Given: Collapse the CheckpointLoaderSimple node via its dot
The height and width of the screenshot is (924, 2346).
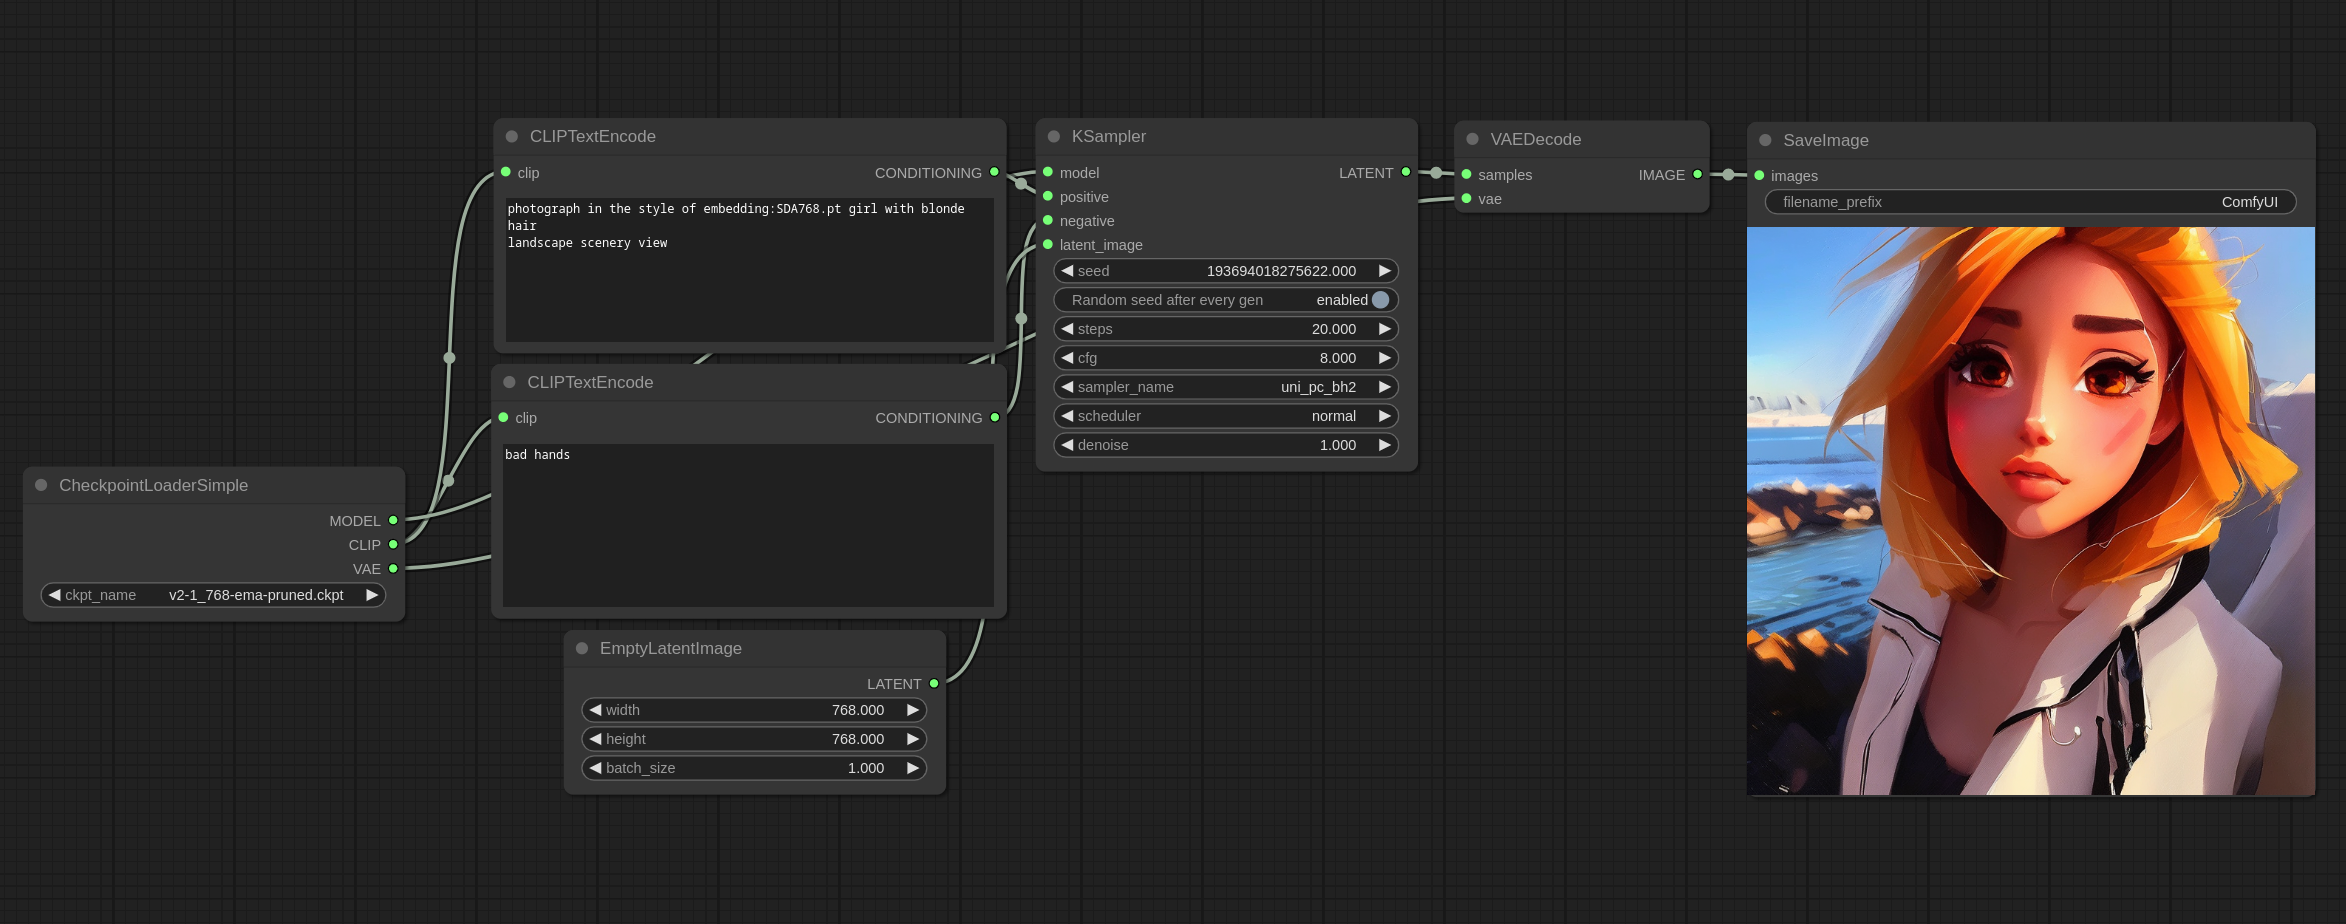Looking at the screenshot, I should point(41,485).
